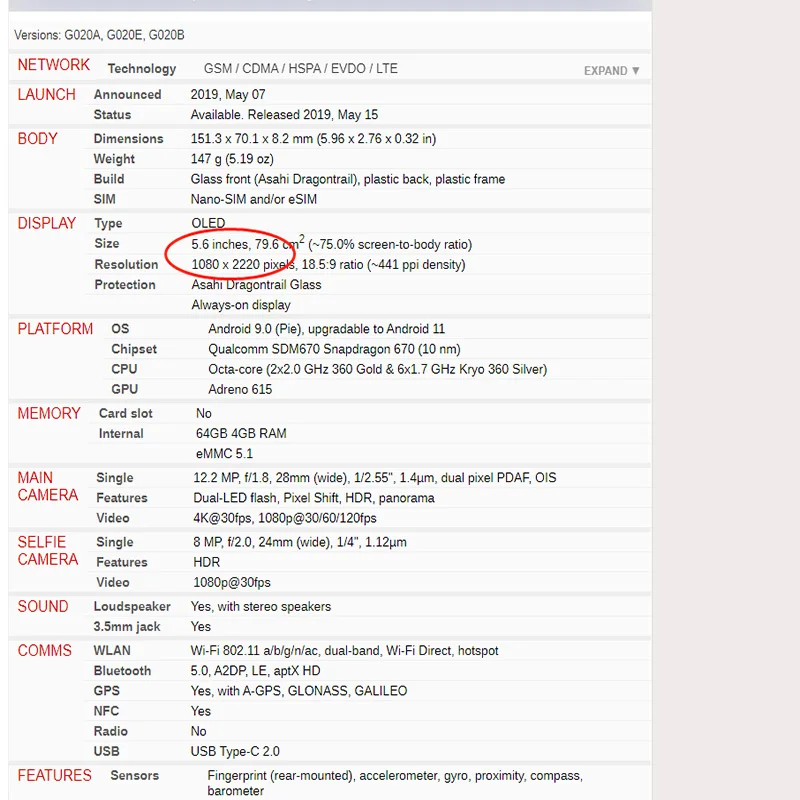Click the Weight spec label
Viewport: 800px width, 800px height.
(114, 159)
